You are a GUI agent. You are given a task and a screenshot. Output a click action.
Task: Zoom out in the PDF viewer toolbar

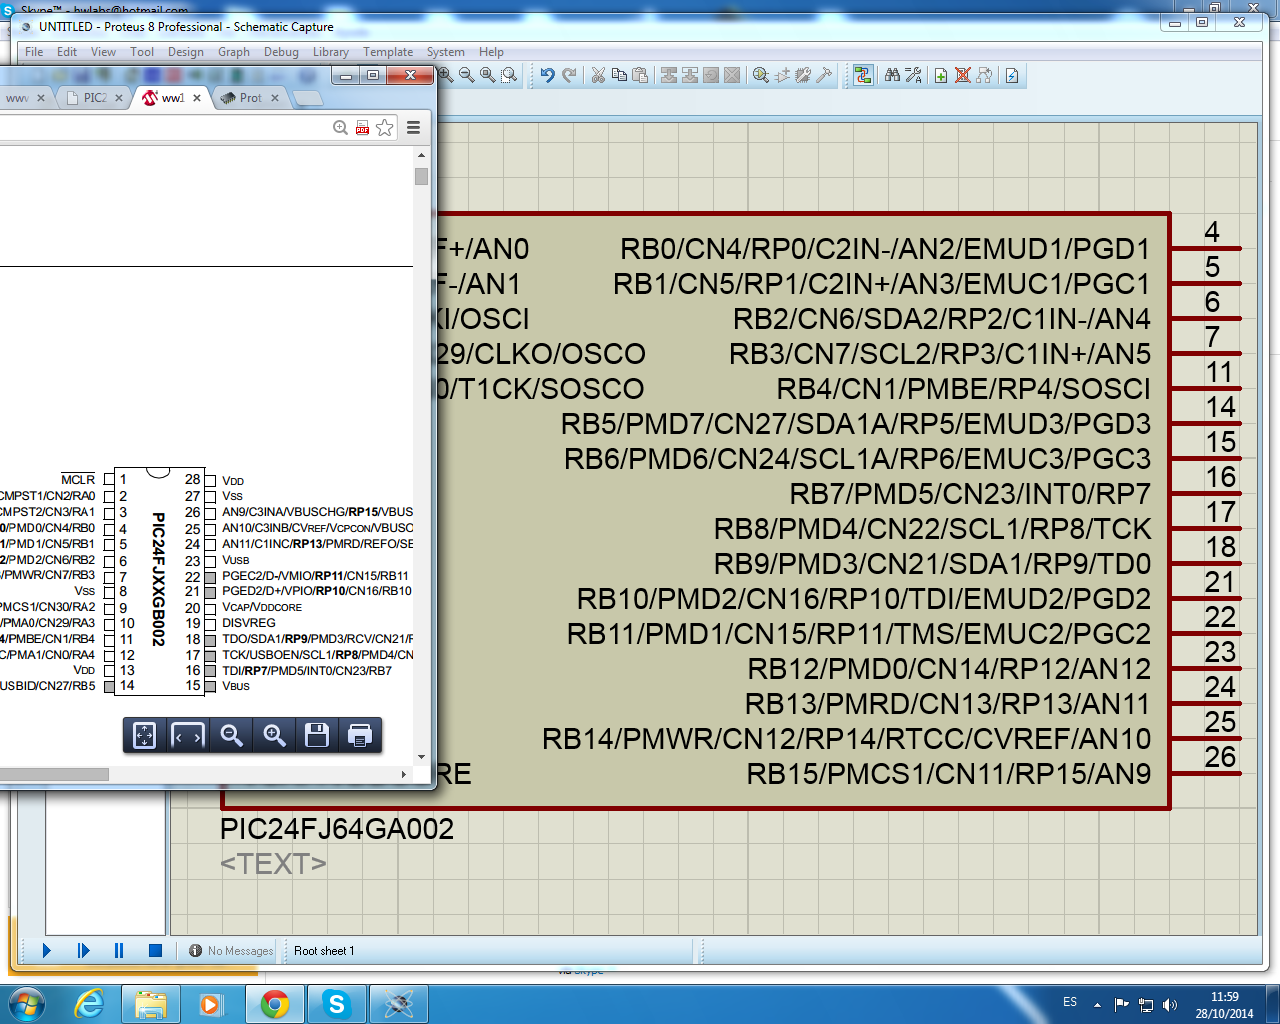tap(231, 736)
